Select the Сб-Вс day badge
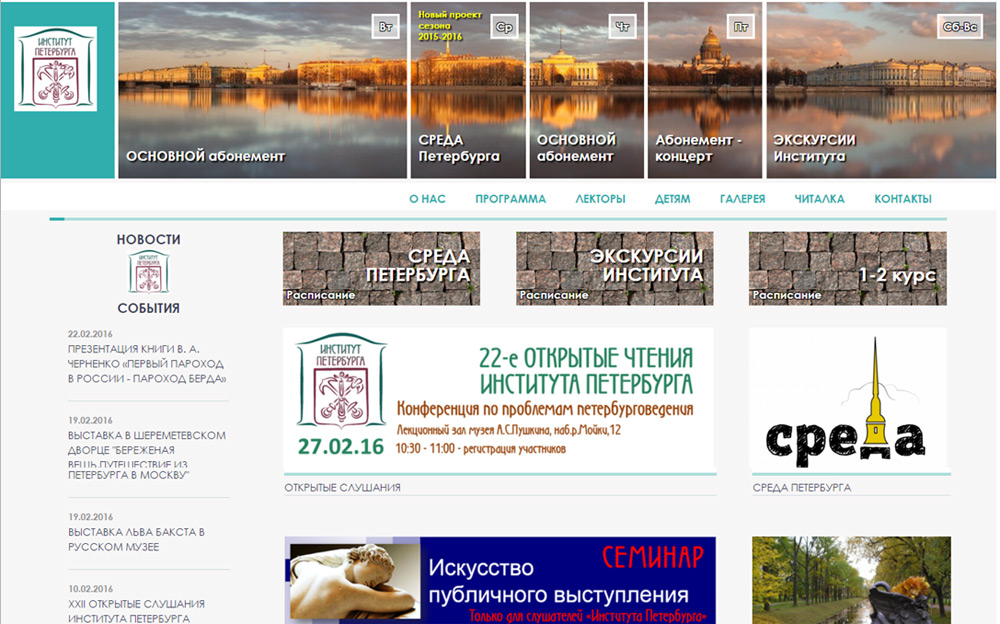The width and height of the screenshot is (1000, 624). click(x=959, y=27)
